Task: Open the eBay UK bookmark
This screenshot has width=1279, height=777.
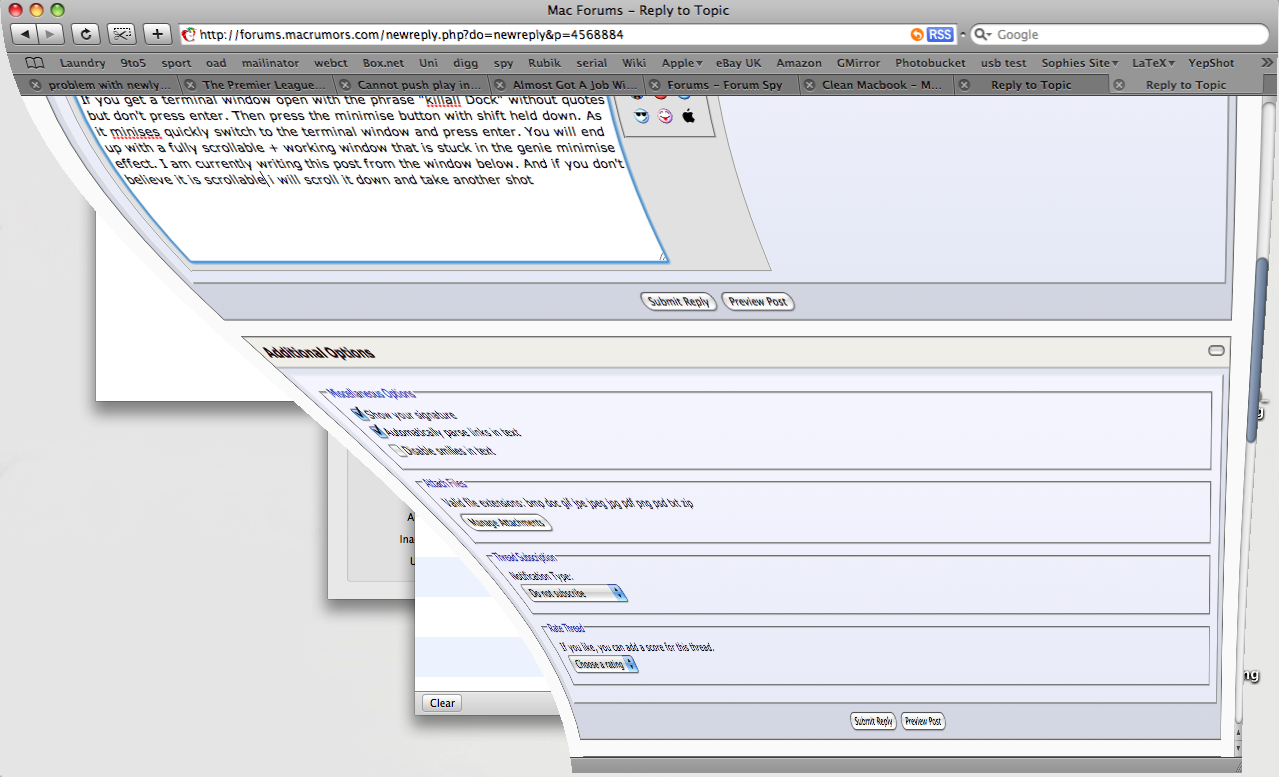Action: tap(739, 62)
